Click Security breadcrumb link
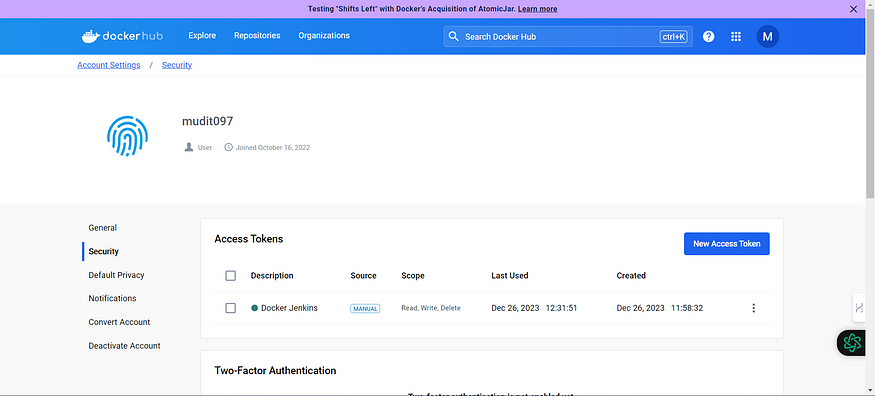Viewport: 875px width, 396px height. tap(177, 65)
